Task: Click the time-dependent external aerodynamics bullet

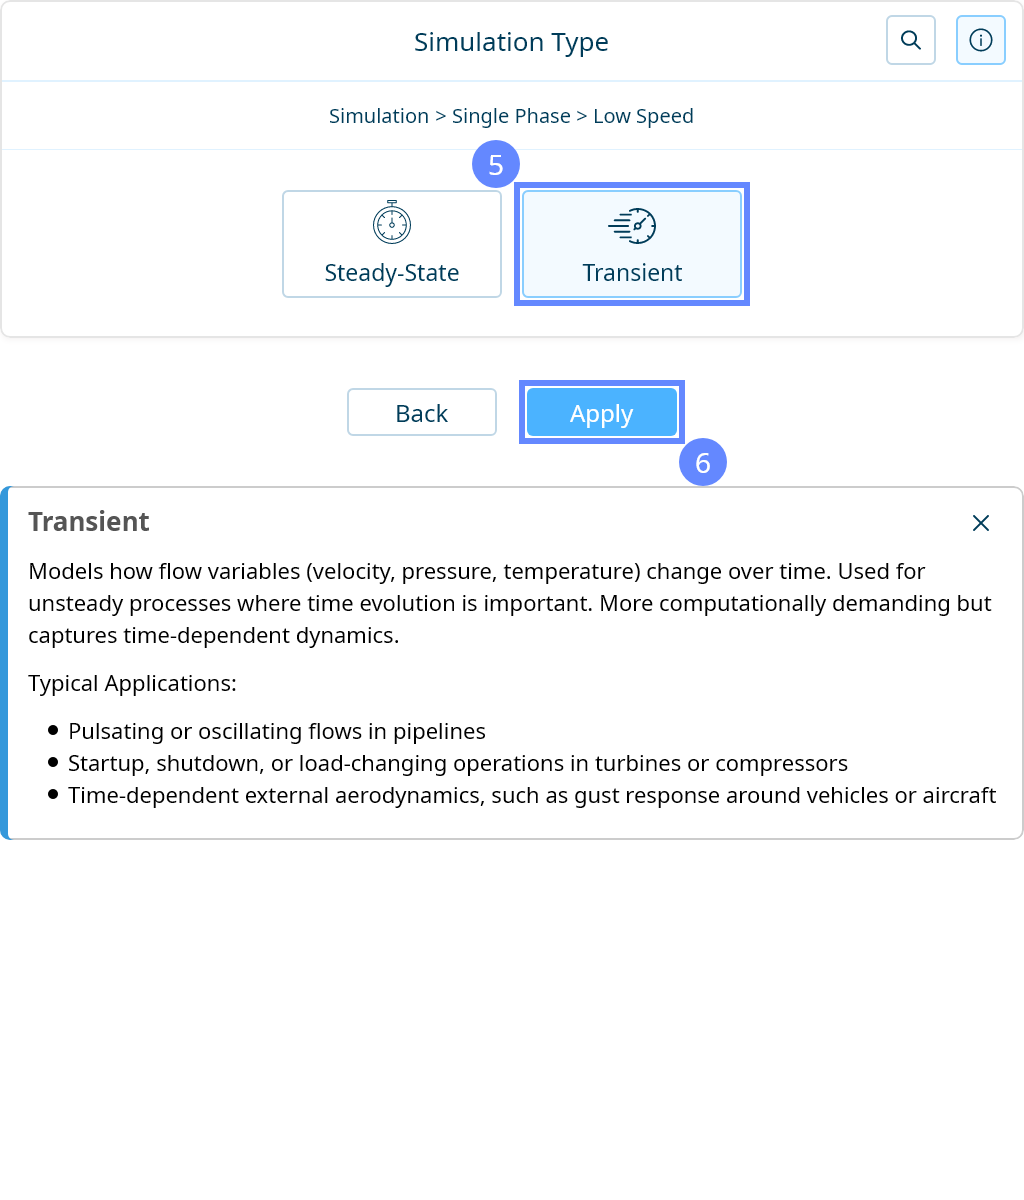Action: coord(532,795)
